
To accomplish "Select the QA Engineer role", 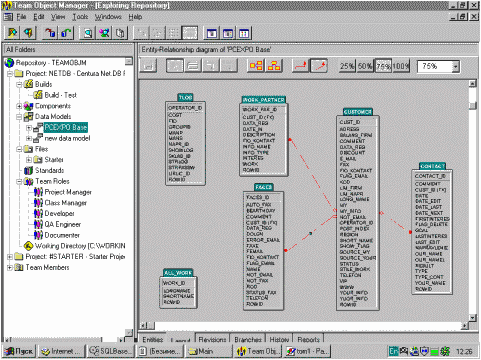I will 63,224.
